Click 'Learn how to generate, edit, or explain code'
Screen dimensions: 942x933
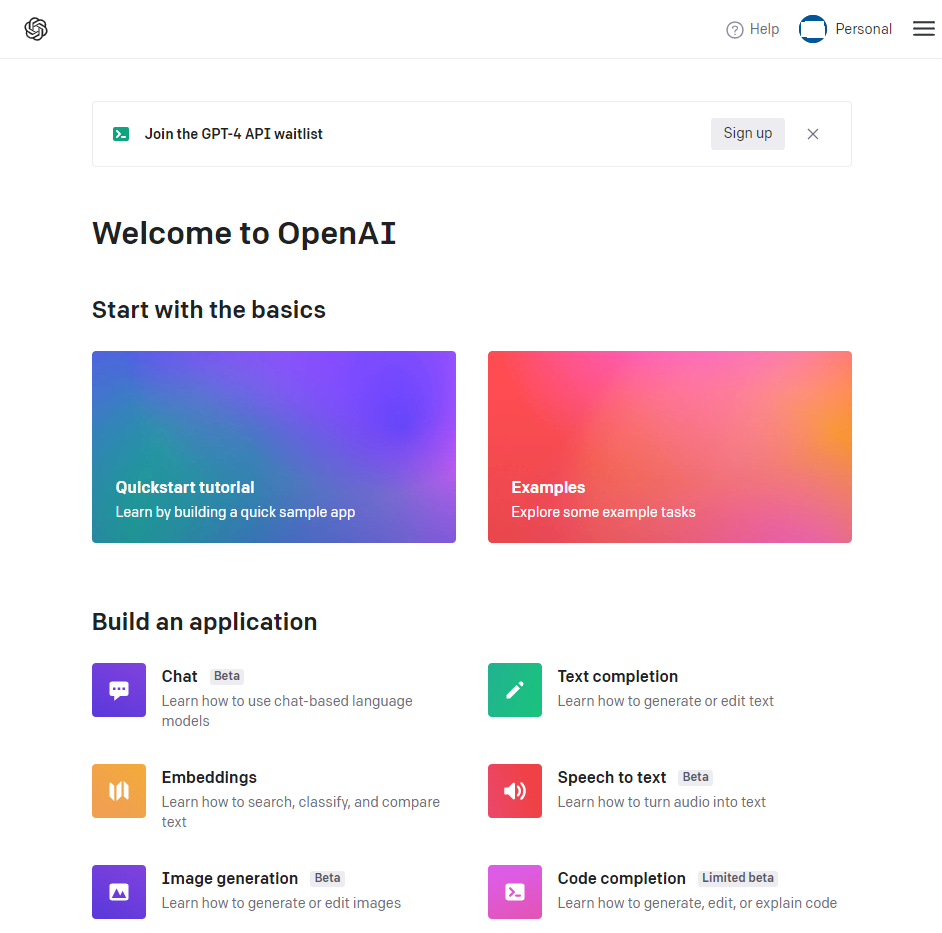click(697, 903)
